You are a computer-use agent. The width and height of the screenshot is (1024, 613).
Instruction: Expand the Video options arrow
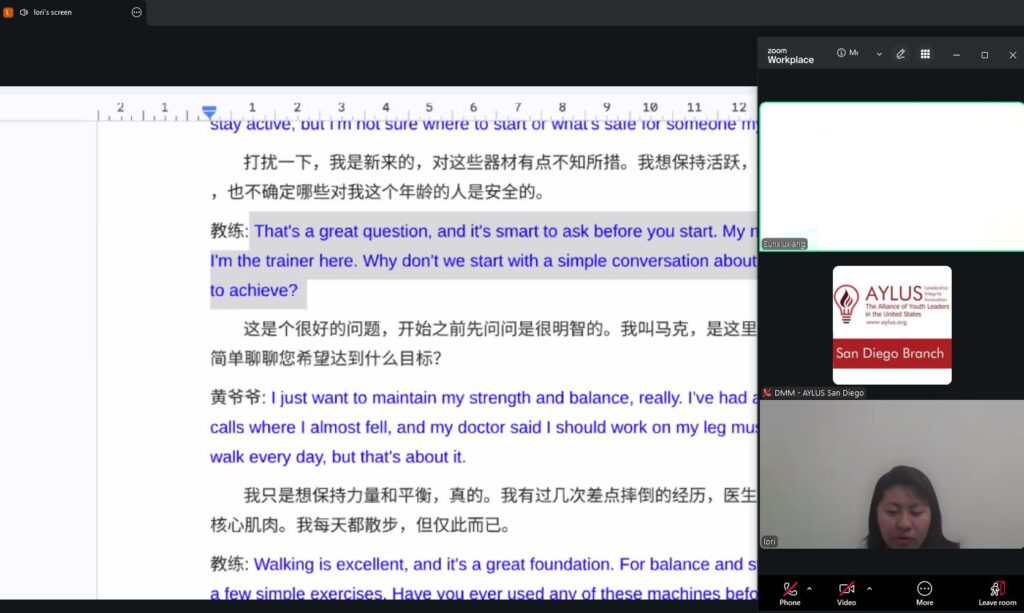point(869,588)
